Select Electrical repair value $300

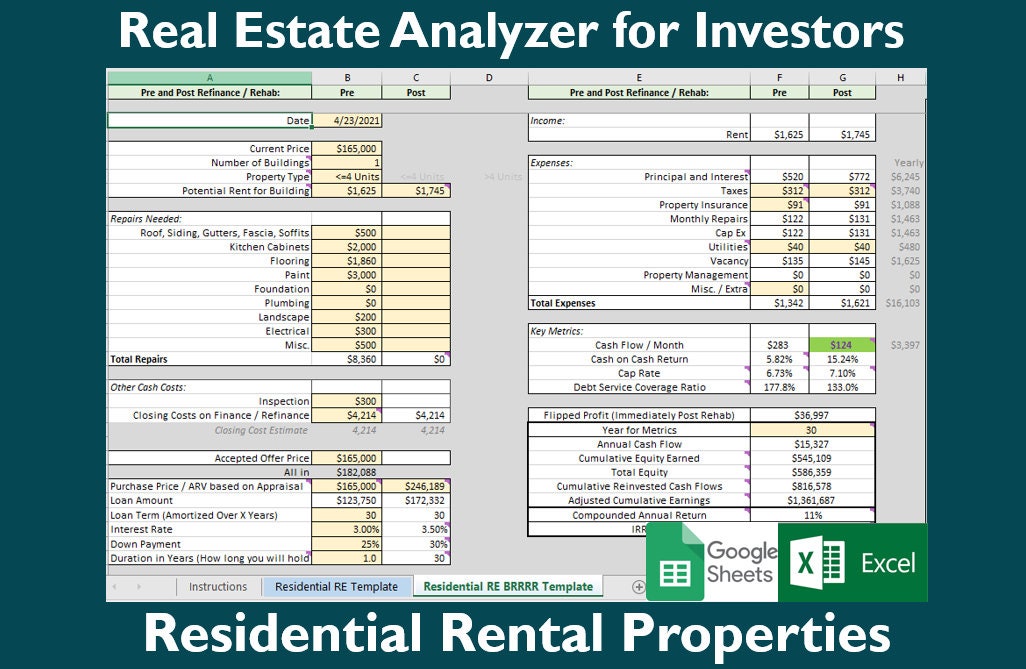pyautogui.click(x=347, y=331)
